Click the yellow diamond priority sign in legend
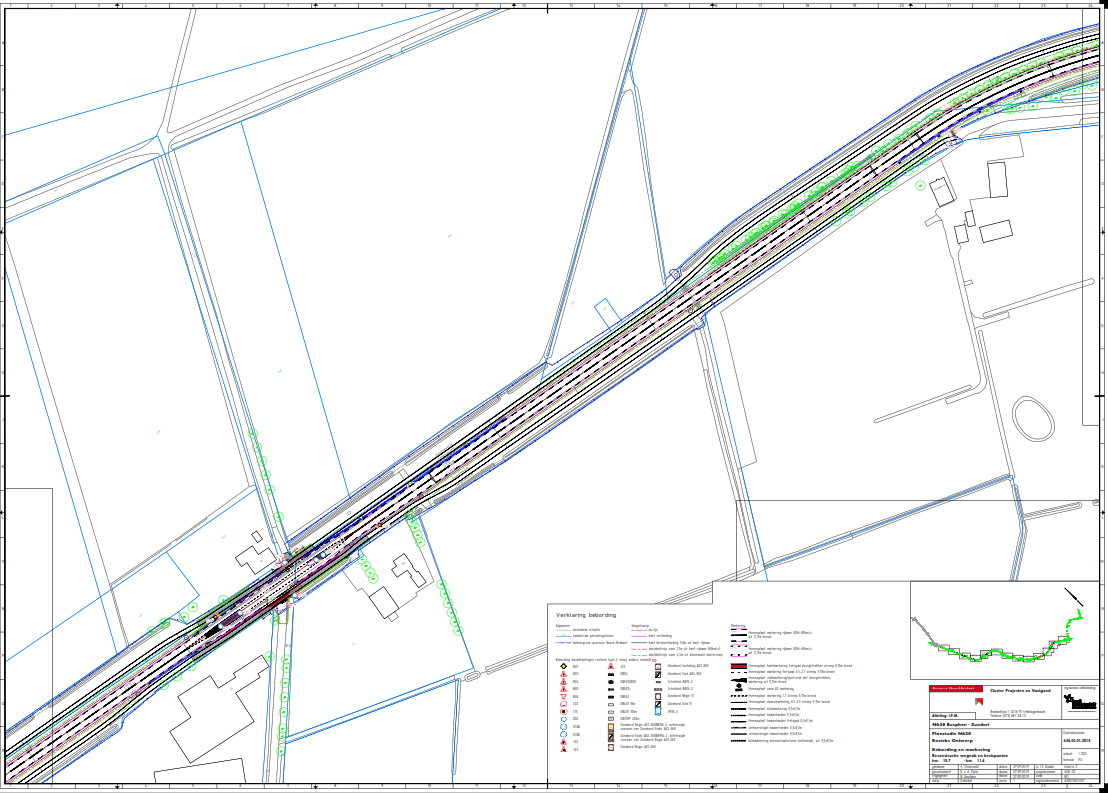 coord(564,666)
